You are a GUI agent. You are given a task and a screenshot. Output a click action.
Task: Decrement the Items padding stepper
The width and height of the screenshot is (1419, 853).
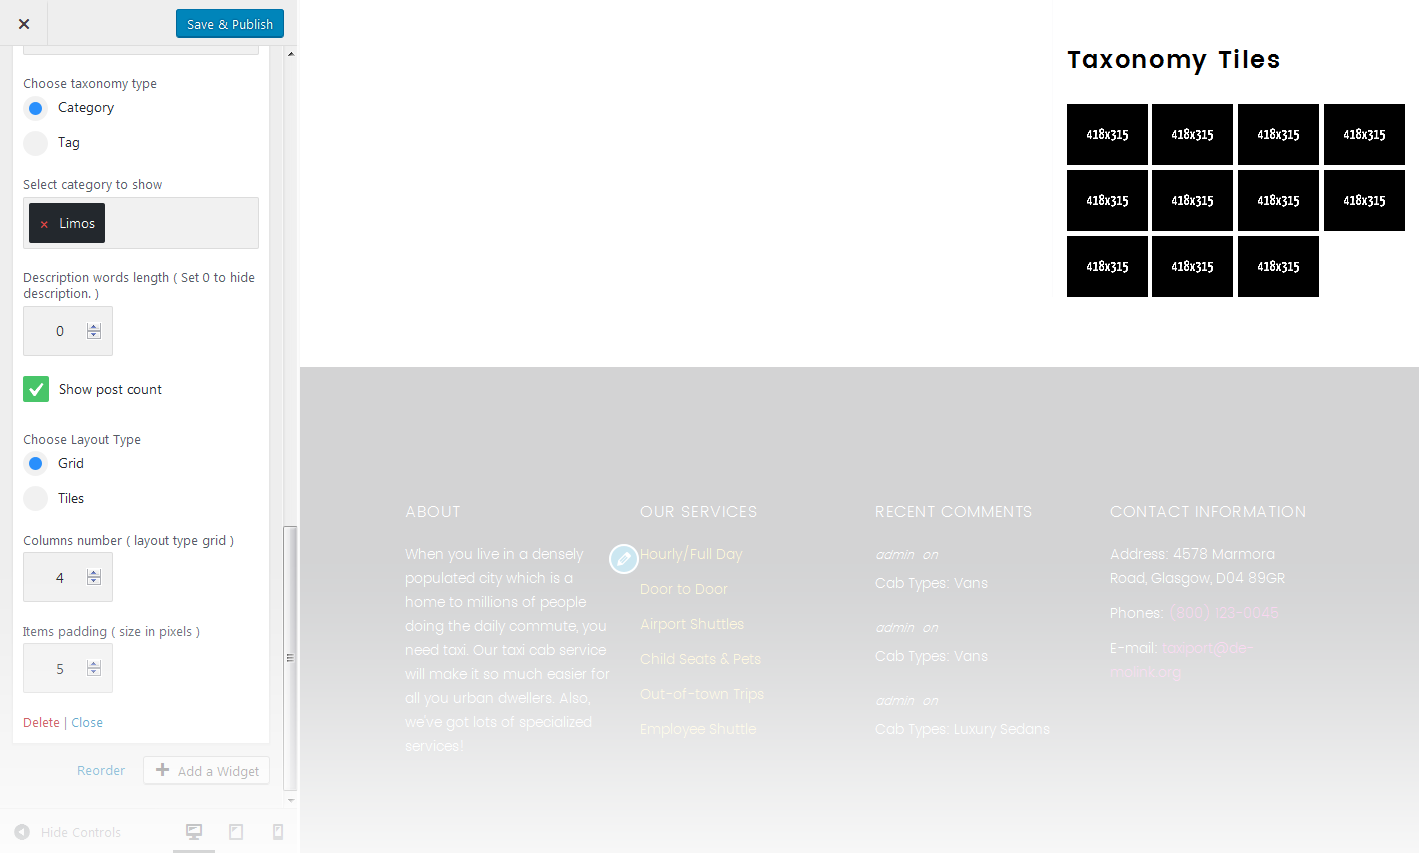tap(94, 673)
